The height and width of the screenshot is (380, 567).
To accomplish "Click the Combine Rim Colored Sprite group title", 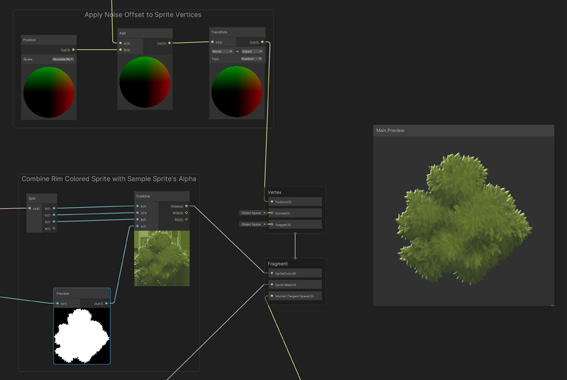I will tap(109, 179).
